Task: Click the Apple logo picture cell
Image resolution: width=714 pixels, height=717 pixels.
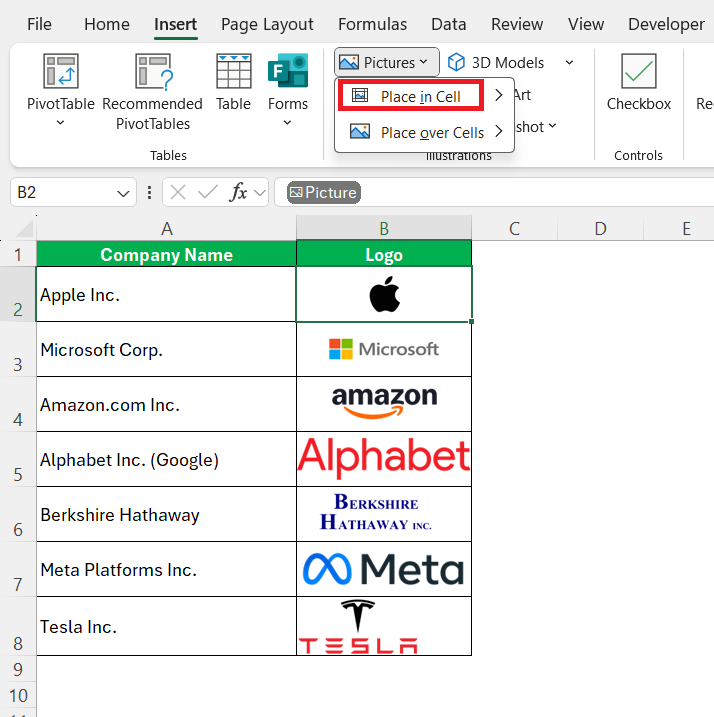Action: 384,294
